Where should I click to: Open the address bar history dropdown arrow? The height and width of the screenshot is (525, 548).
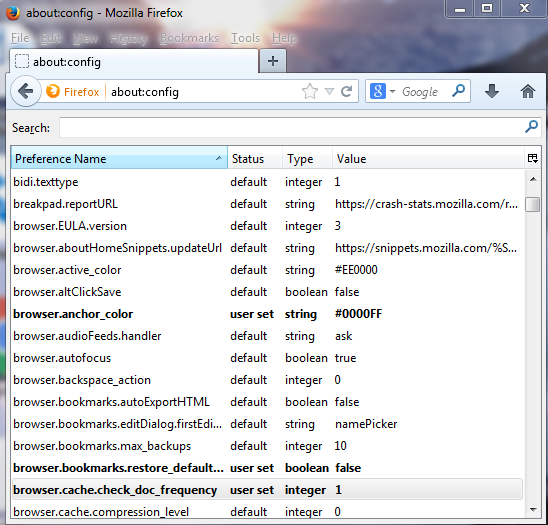point(329,92)
